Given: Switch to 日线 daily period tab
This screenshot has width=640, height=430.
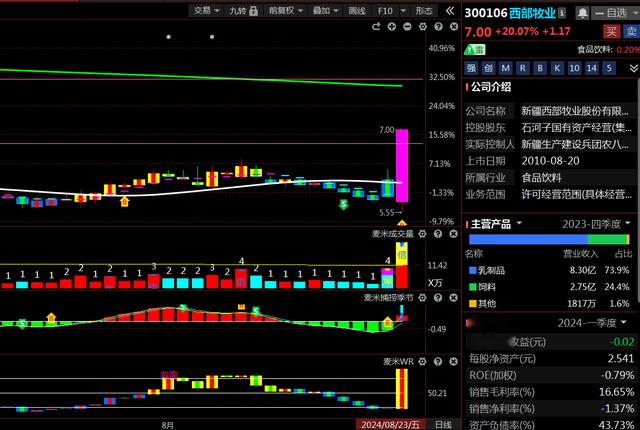Looking at the screenshot, I should pos(443,425).
